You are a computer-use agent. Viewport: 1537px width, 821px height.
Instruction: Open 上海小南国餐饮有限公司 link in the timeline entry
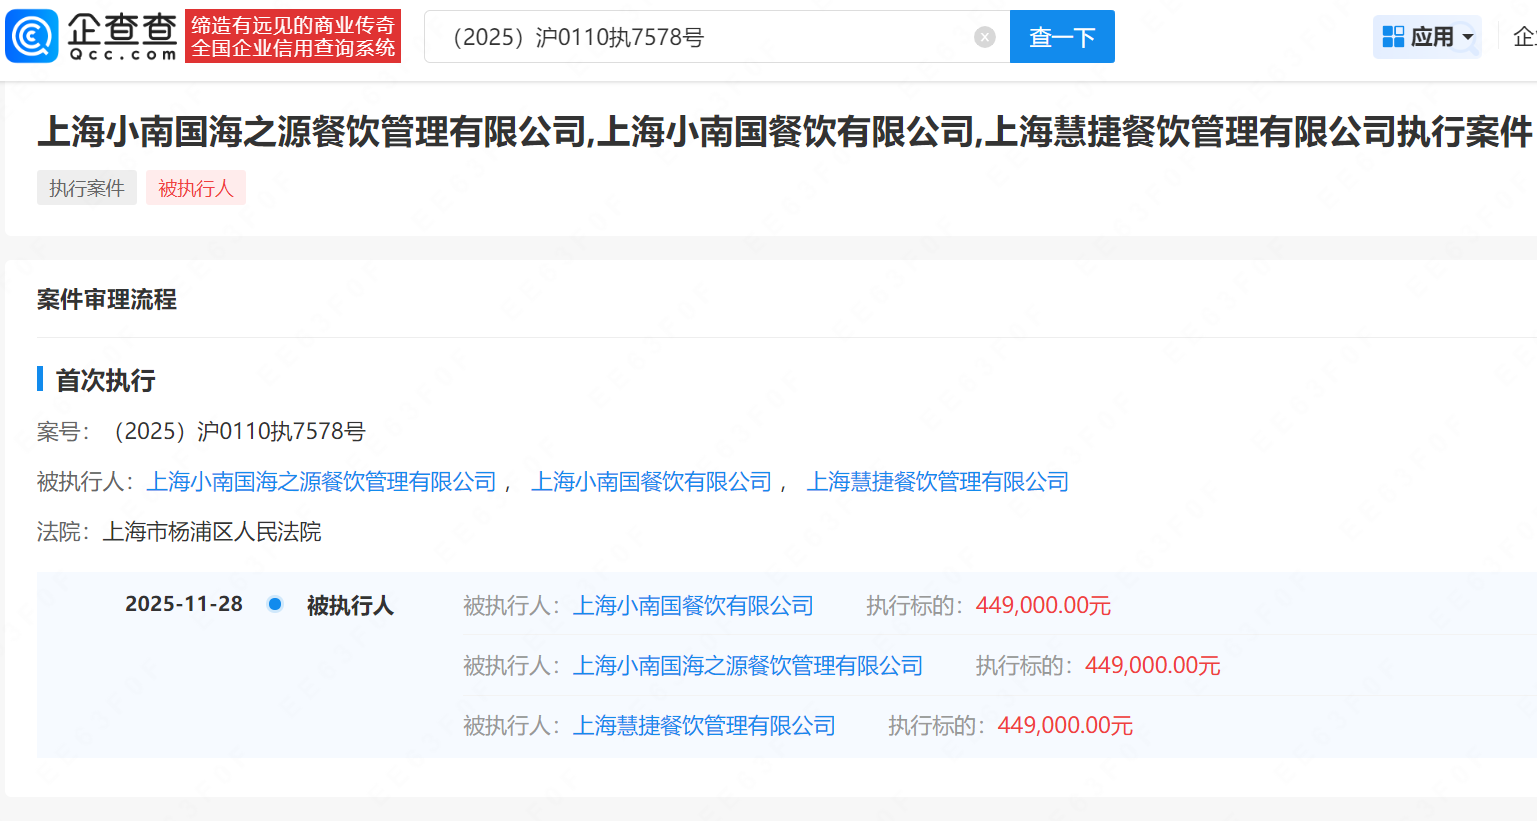(x=692, y=606)
